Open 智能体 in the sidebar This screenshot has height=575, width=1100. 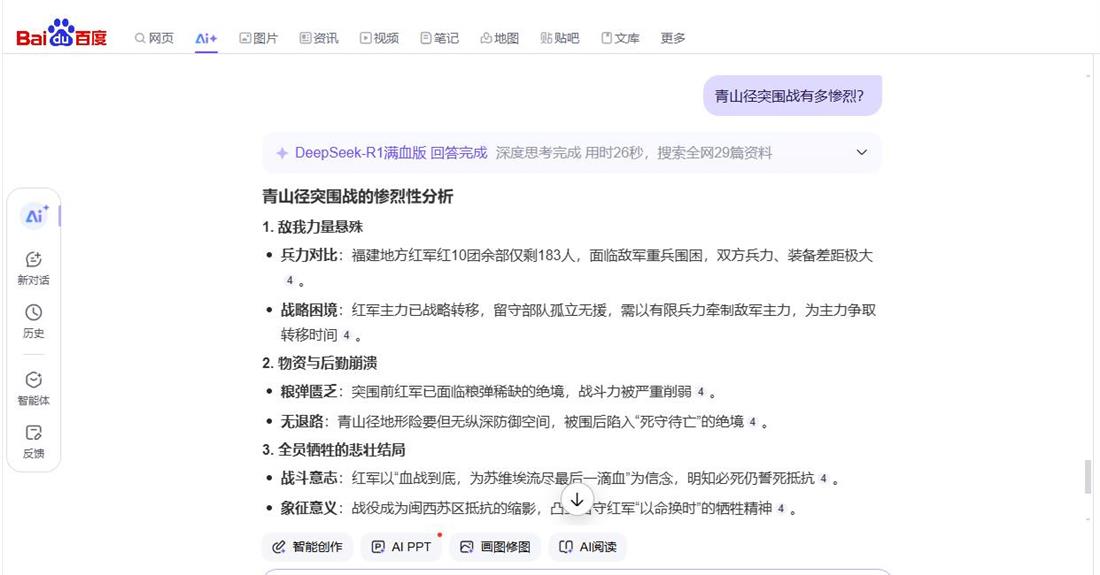tap(34, 389)
